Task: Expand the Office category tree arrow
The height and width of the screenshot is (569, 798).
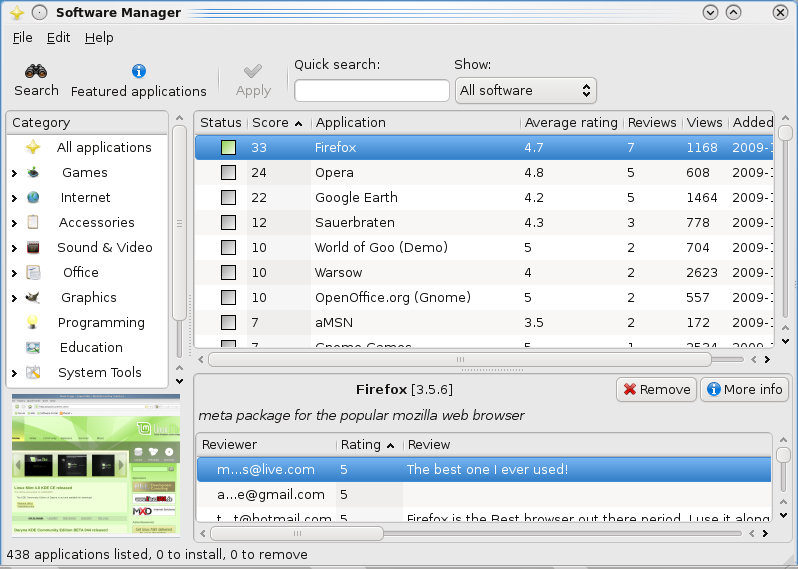Action: pyautogui.click(x=14, y=273)
